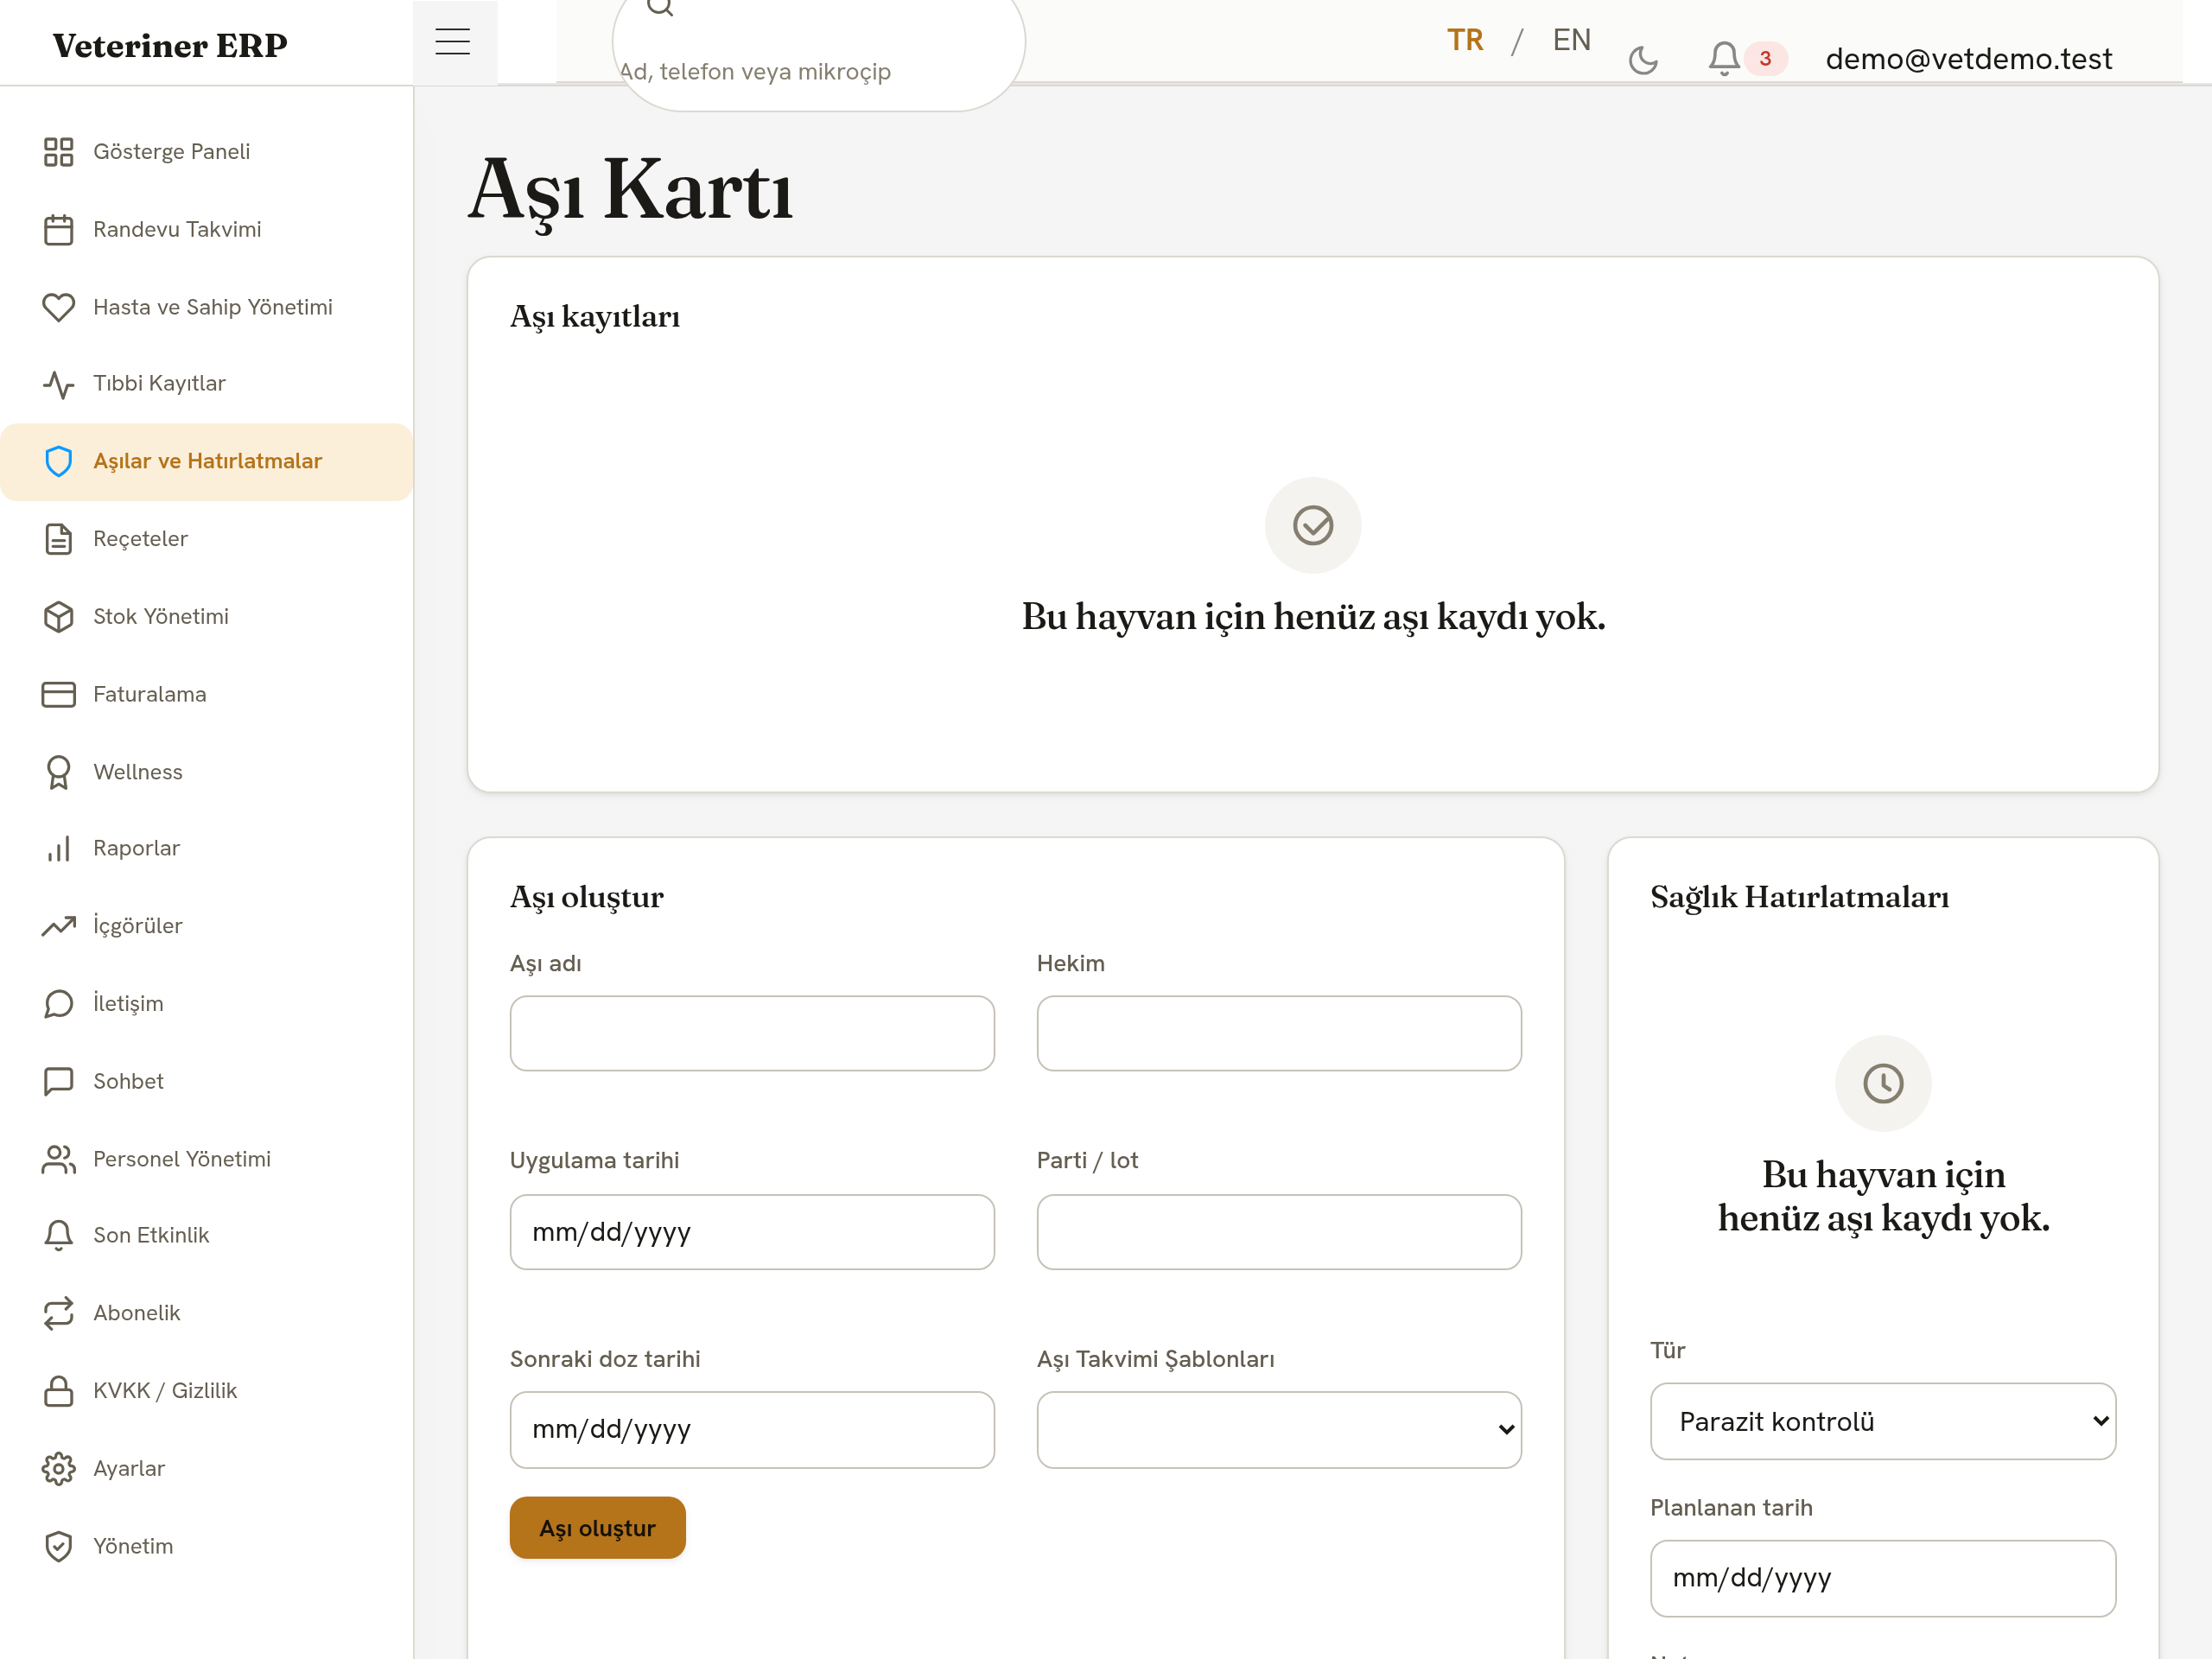Toggle the sidebar with the hamburger menu
This screenshot has width=2212, height=1659.
click(453, 41)
